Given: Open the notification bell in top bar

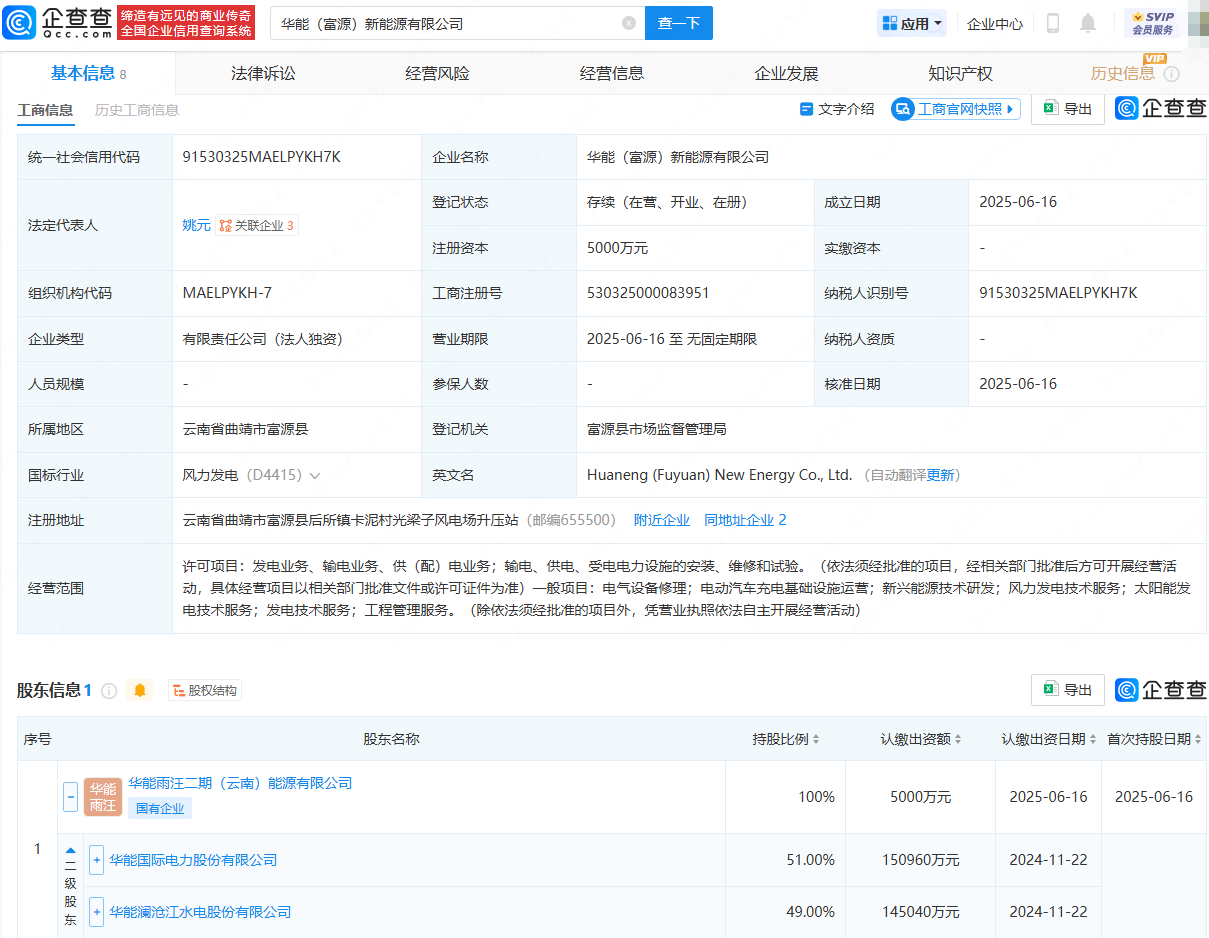Looking at the screenshot, I should pyautogui.click(x=1088, y=22).
